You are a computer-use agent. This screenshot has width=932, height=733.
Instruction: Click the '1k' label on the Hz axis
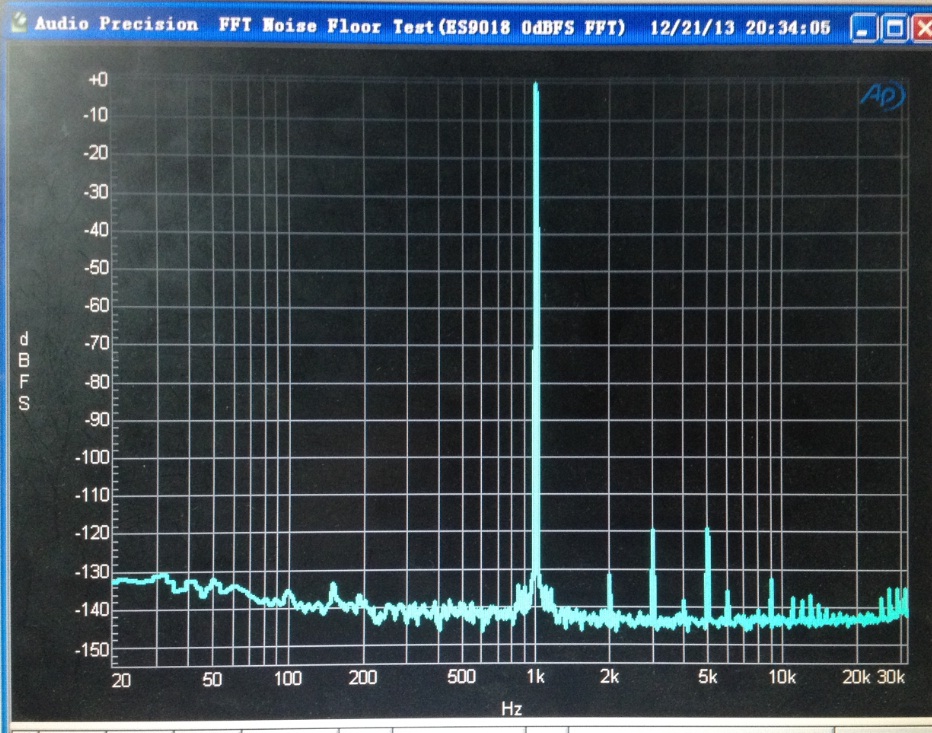point(536,677)
